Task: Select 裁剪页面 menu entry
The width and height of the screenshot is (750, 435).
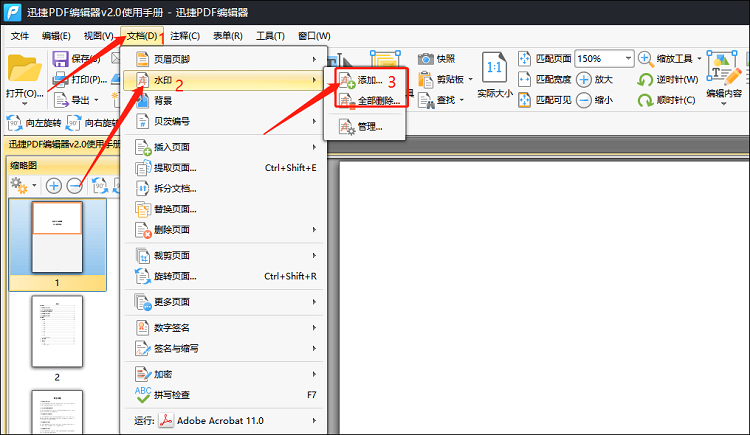Action: 225,256
